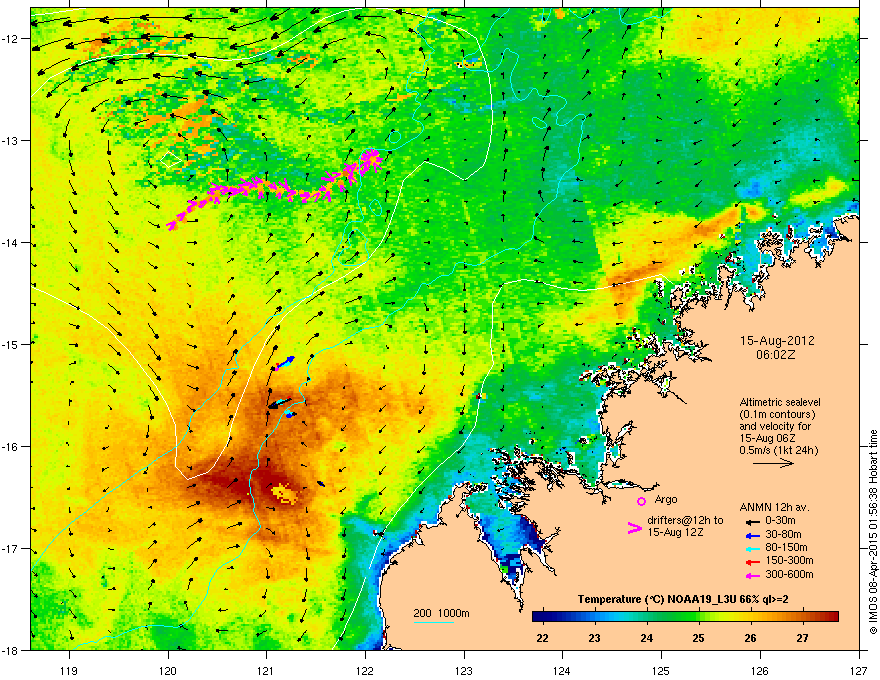Click latitude axis label -18
This screenshot has height=680, width=880.
(11, 650)
